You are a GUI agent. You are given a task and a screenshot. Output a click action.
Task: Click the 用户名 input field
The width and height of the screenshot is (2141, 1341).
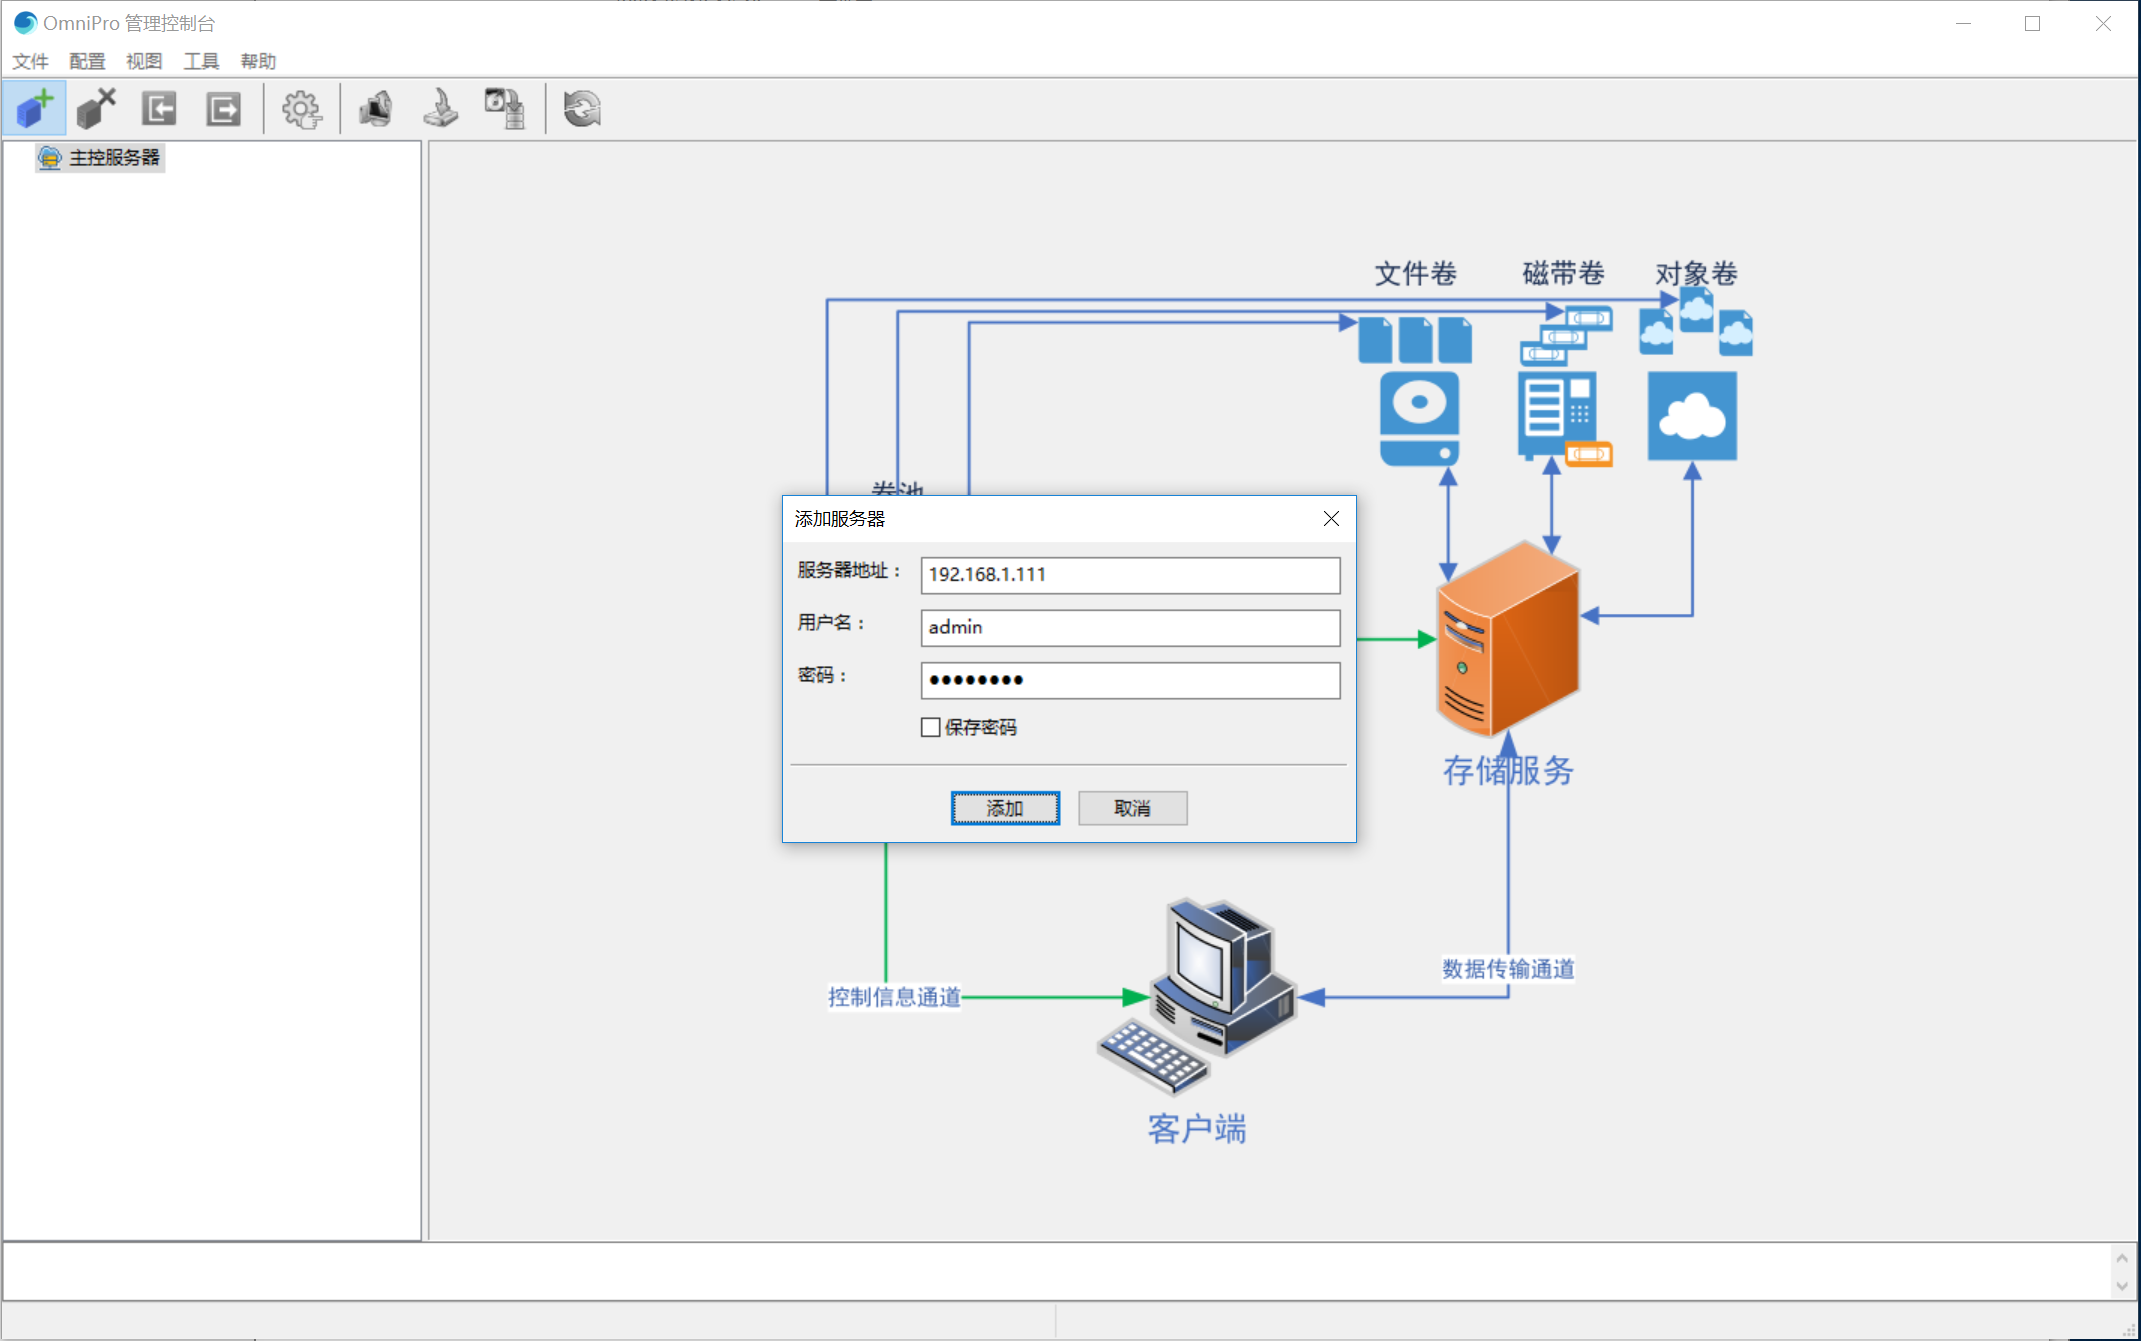tap(1130, 628)
